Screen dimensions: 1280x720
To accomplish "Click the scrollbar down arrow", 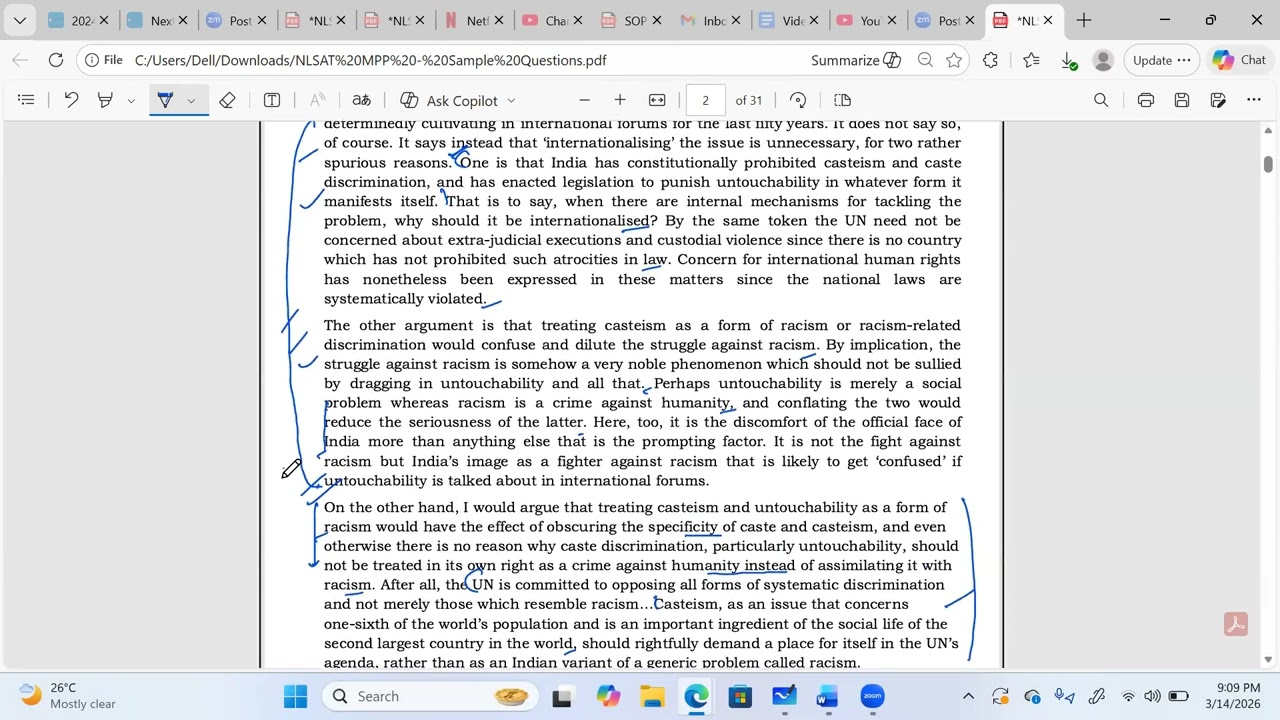I will (x=1268, y=659).
